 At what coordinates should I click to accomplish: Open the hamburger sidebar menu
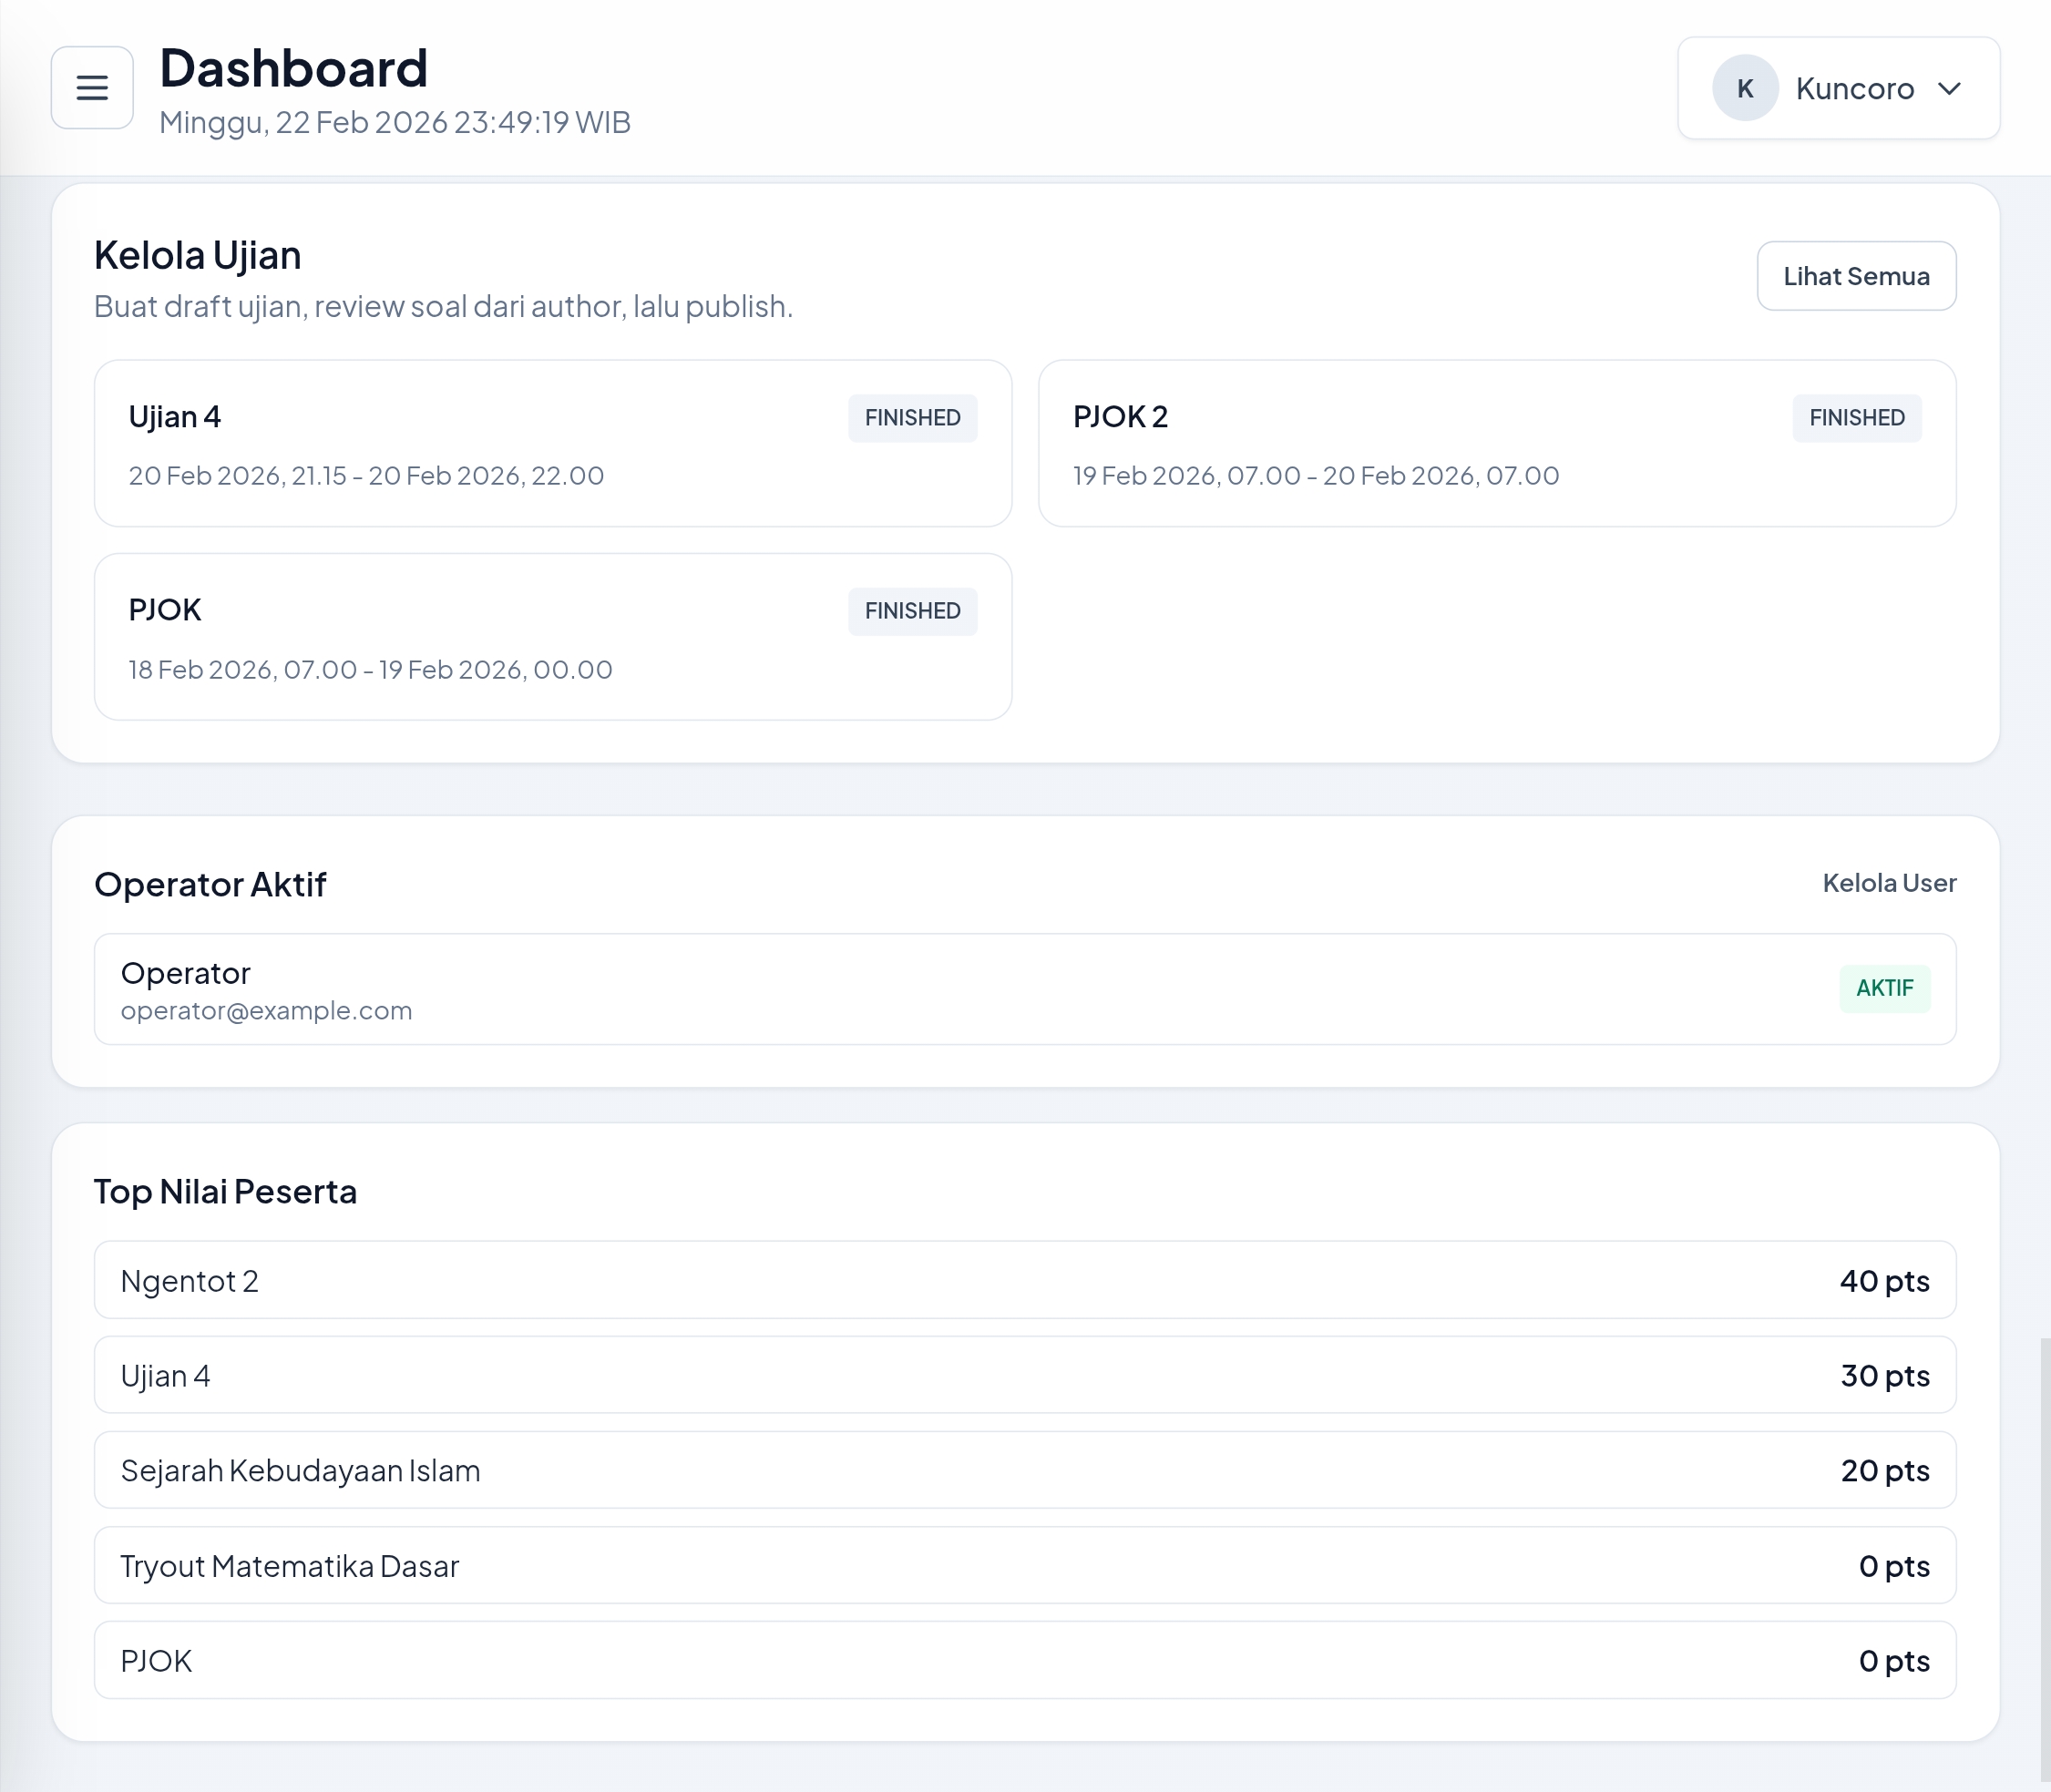click(x=92, y=88)
